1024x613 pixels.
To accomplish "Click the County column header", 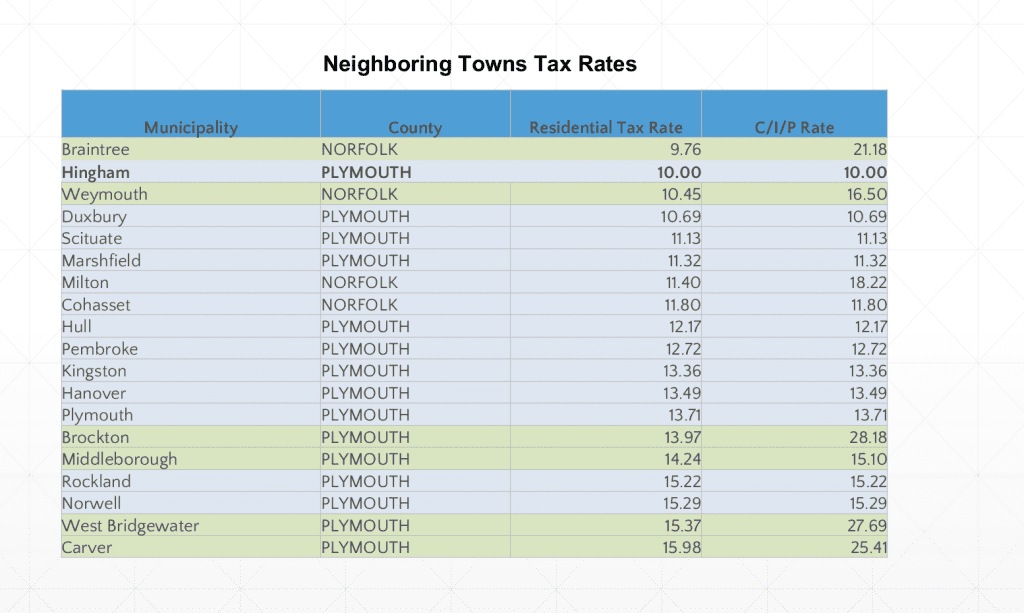I will coord(414,127).
